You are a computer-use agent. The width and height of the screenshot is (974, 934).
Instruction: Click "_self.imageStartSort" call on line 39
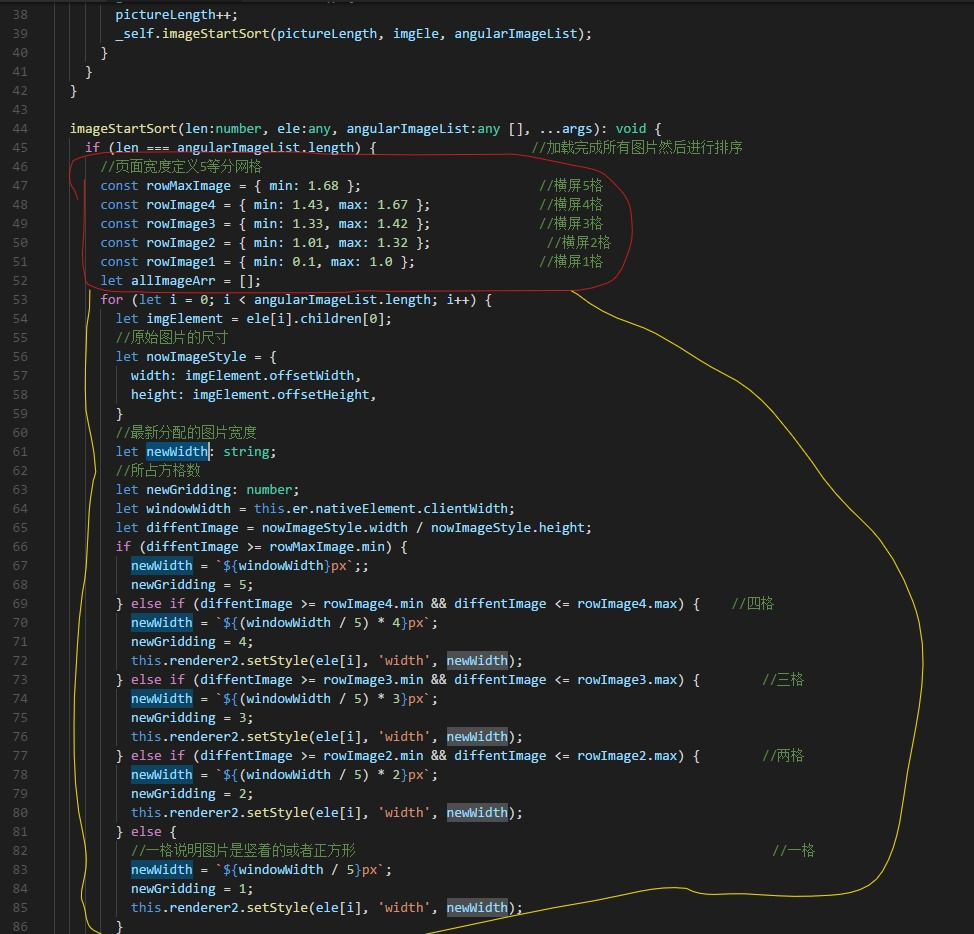pos(193,34)
